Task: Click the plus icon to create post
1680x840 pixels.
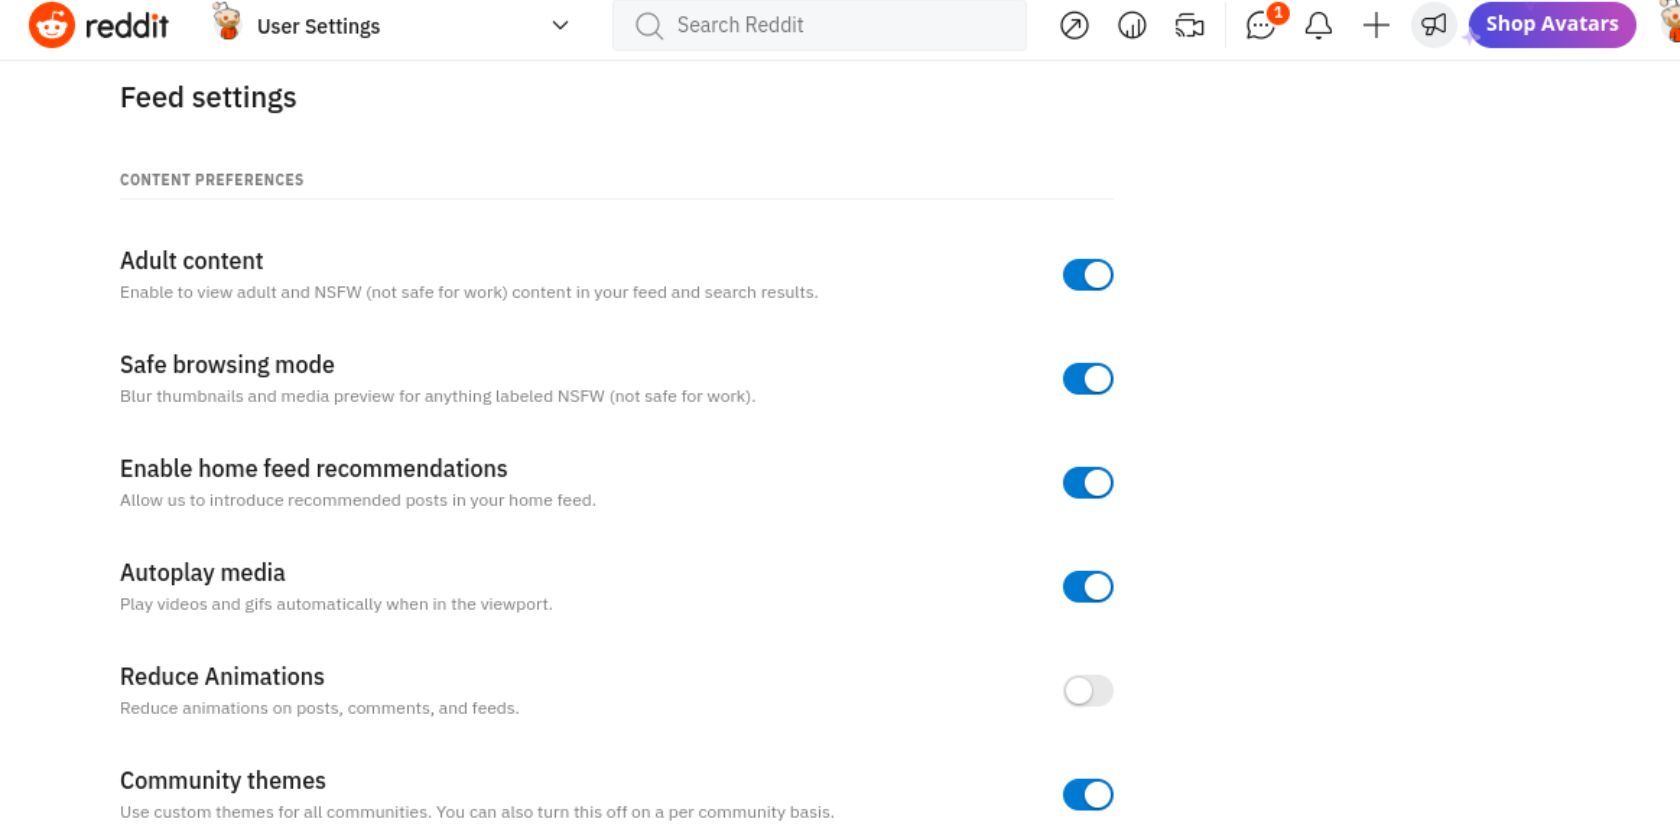Action: (1376, 25)
